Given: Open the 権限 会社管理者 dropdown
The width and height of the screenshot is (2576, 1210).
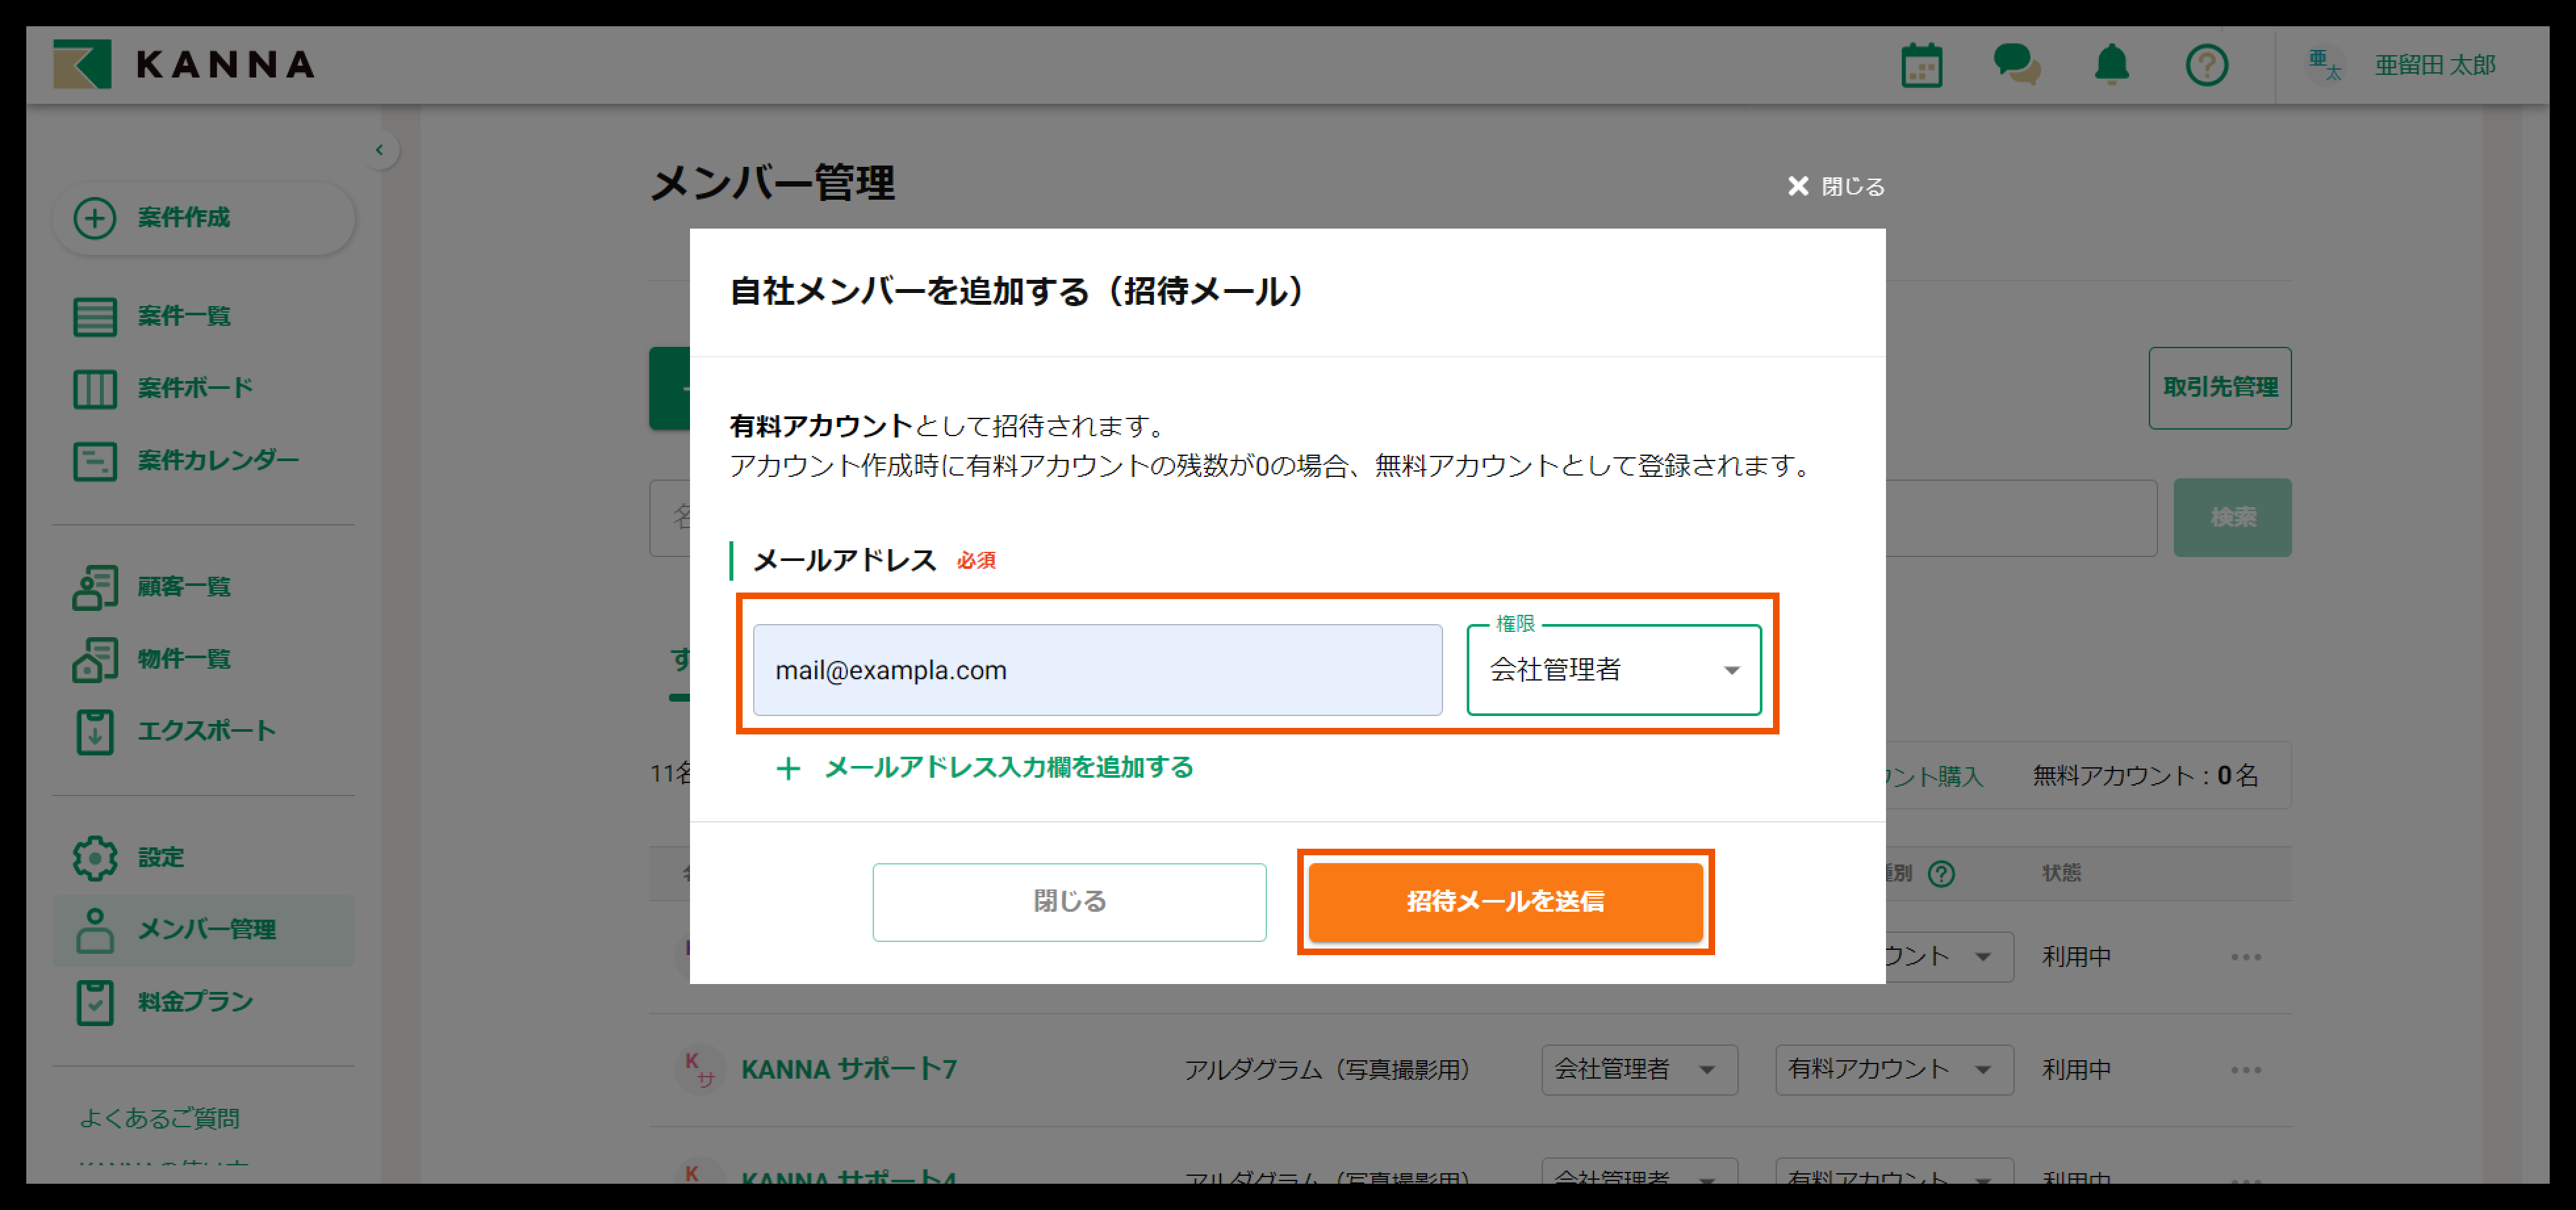Looking at the screenshot, I should 1613,670.
